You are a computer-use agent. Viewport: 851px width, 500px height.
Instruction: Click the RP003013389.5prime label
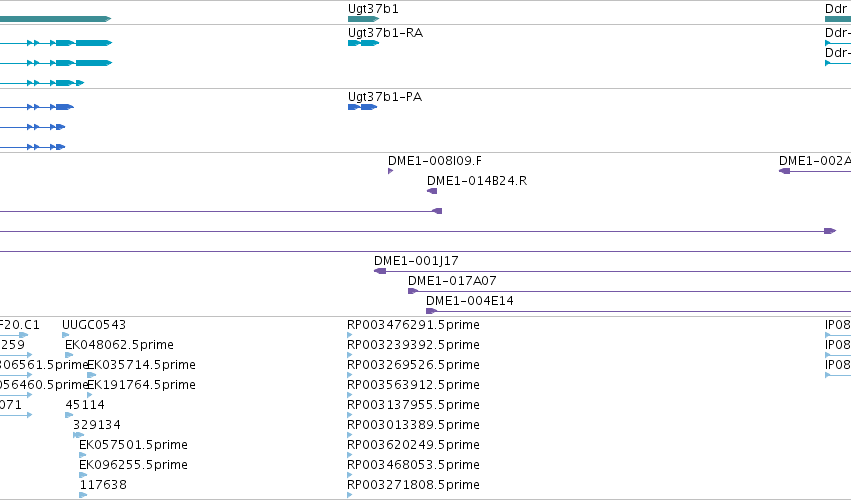pos(413,425)
